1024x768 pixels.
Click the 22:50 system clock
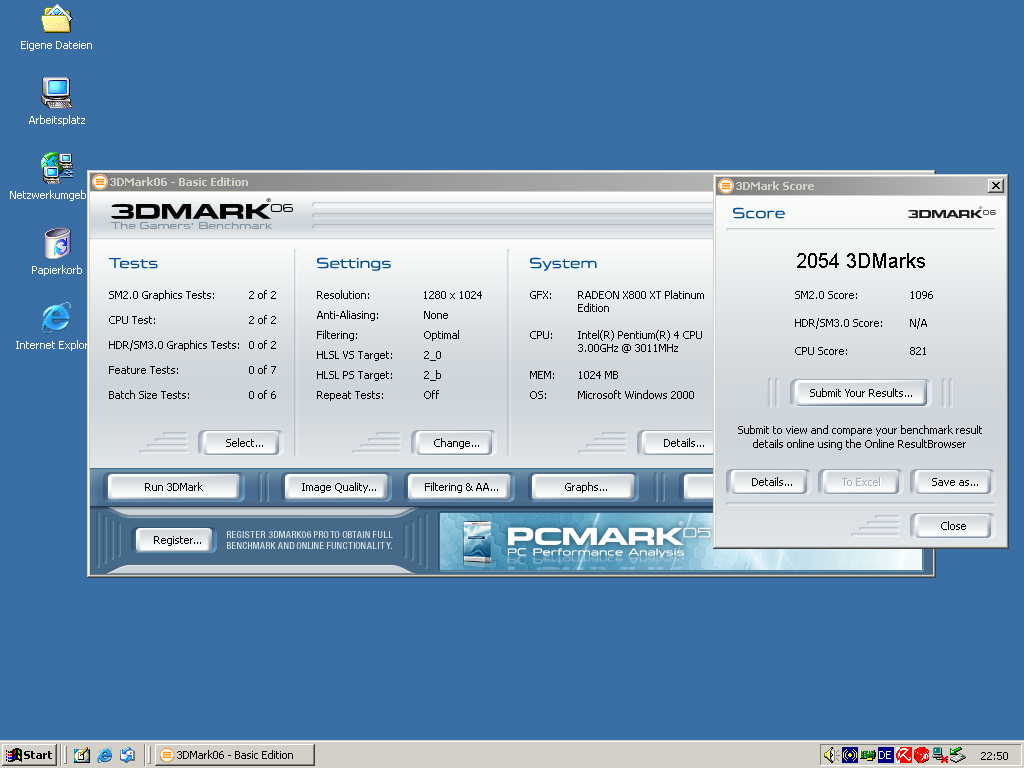click(994, 756)
